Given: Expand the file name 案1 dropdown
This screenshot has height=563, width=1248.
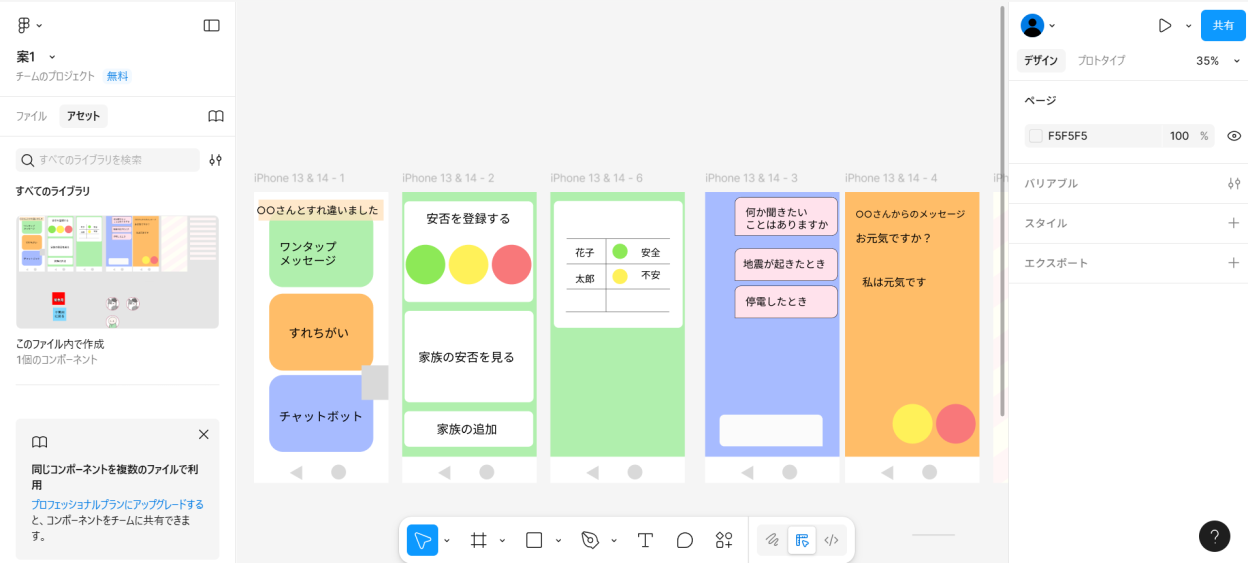Looking at the screenshot, I should (52, 57).
